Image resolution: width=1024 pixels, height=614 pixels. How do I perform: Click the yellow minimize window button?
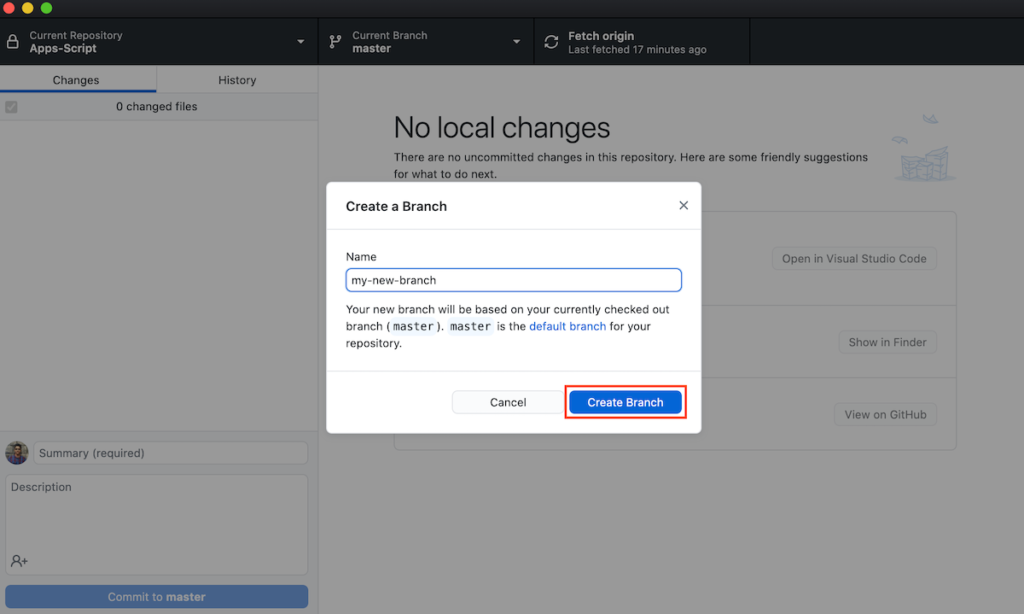(x=27, y=8)
